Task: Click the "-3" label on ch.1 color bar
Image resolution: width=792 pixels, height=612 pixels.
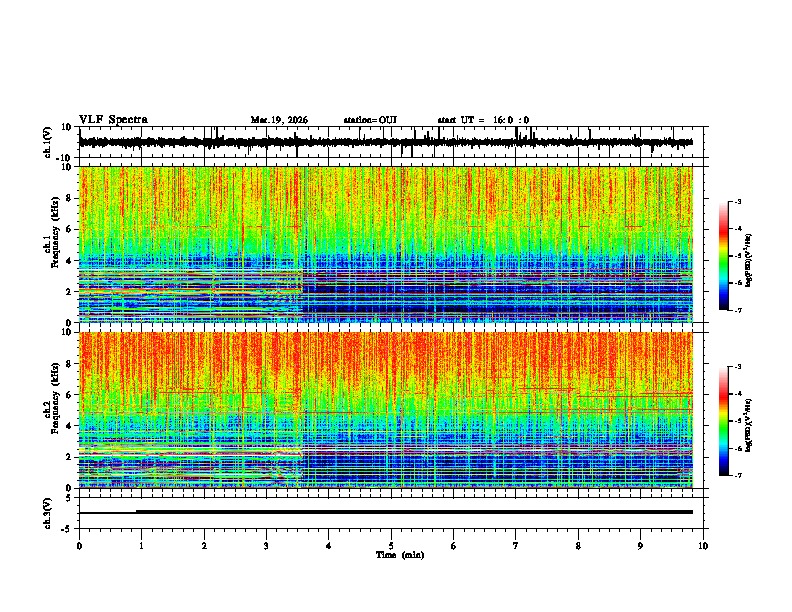Action: click(738, 201)
